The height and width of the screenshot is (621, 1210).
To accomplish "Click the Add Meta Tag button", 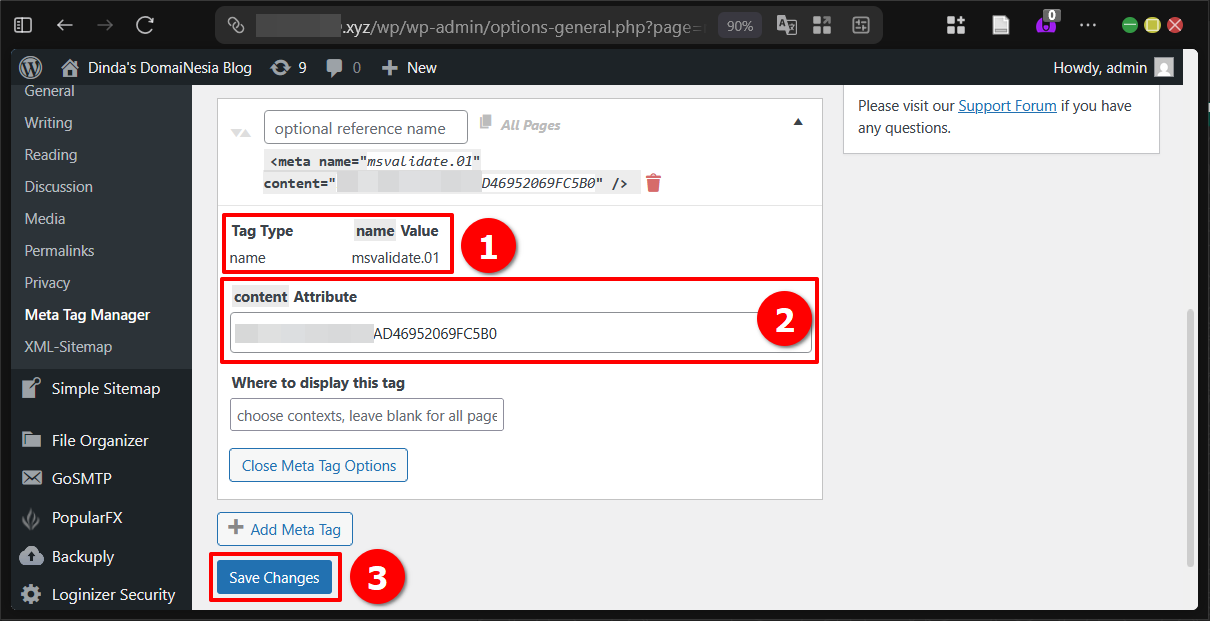I will pos(284,529).
